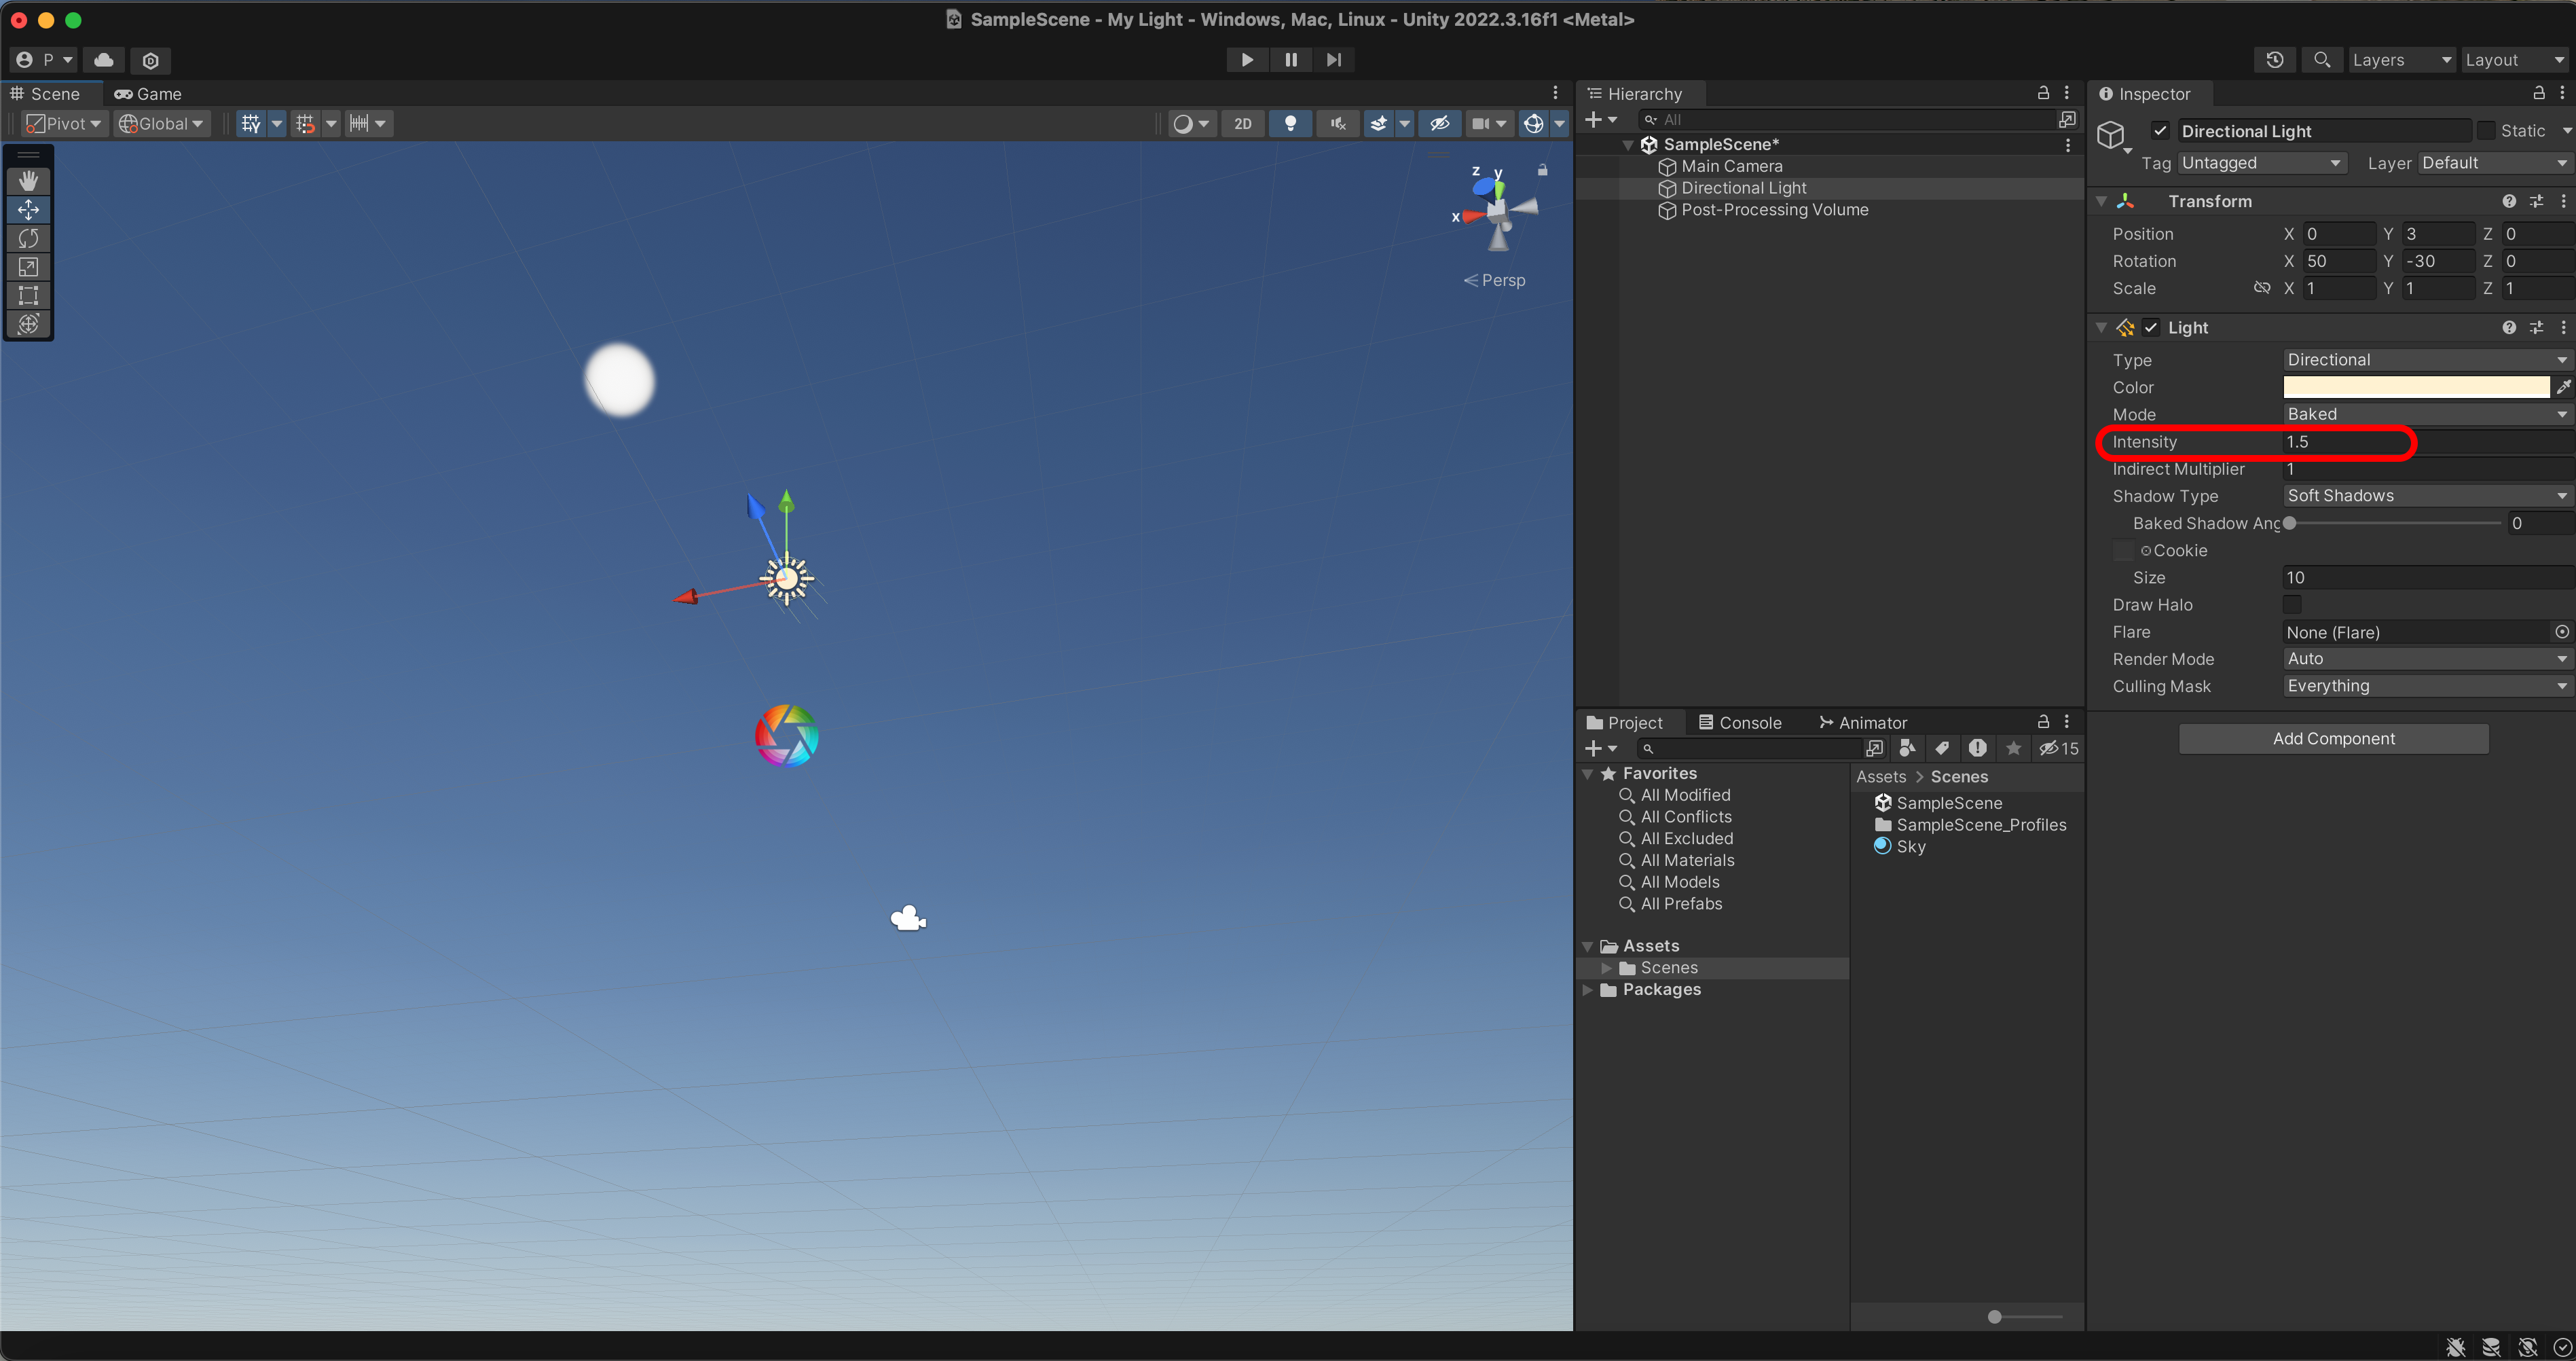This screenshot has width=2576, height=1361.
Task: Select the Rotate tool
Action: 28,238
